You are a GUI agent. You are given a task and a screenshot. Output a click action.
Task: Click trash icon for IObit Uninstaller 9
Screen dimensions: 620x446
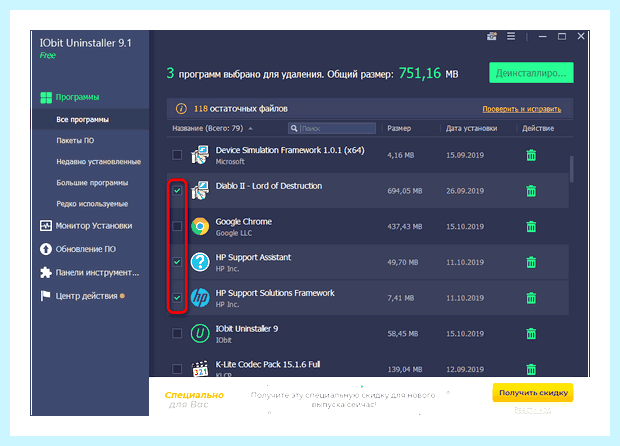coord(531,334)
